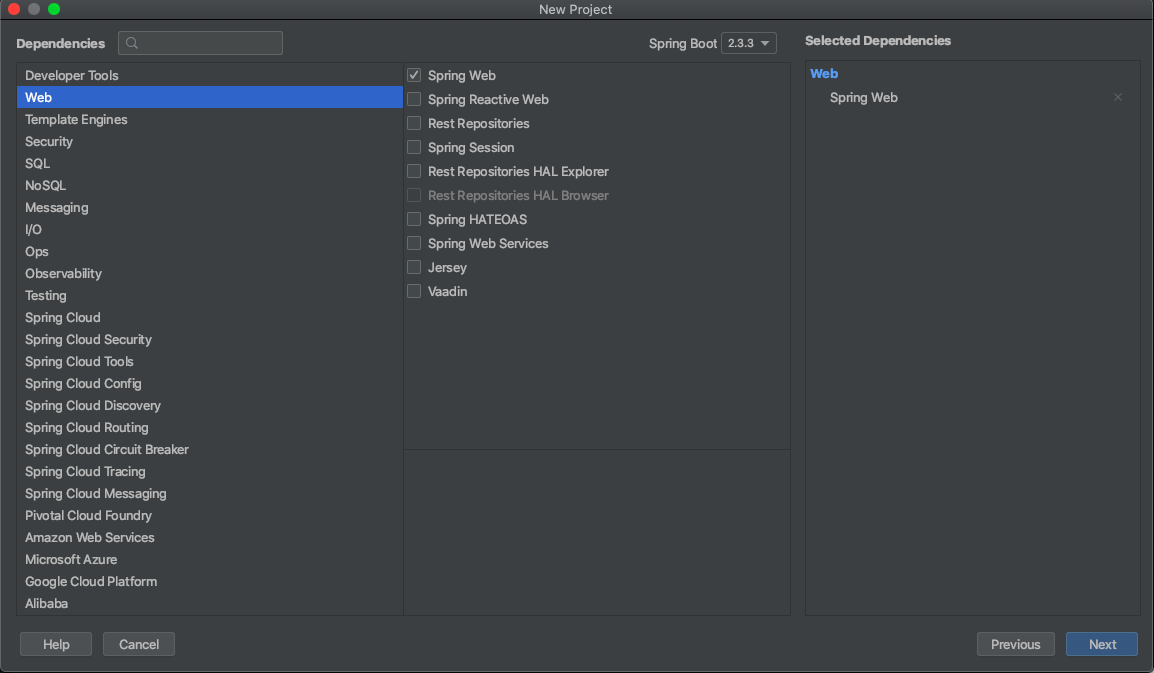
Task: Check the Vaadin dependency box
Action: coord(414,291)
